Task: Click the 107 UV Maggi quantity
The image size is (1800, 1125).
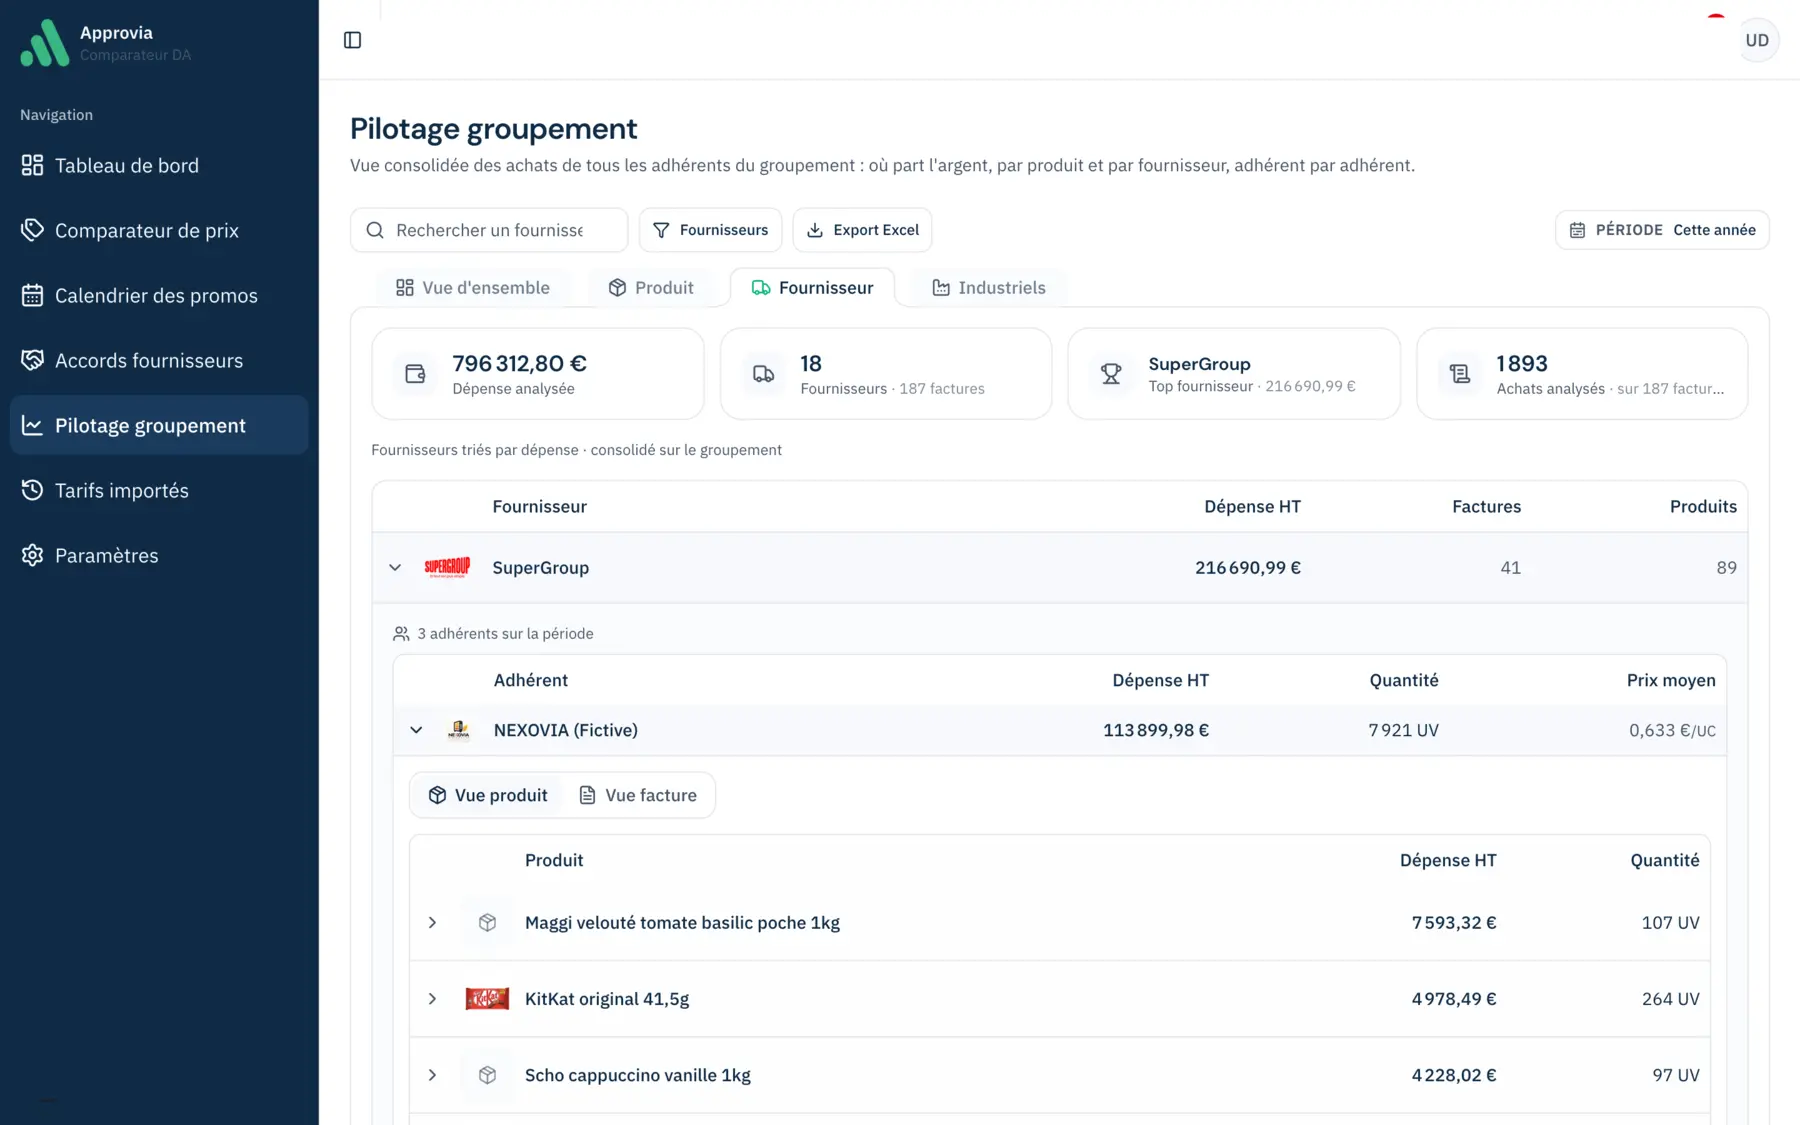Action: pos(1670,922)
